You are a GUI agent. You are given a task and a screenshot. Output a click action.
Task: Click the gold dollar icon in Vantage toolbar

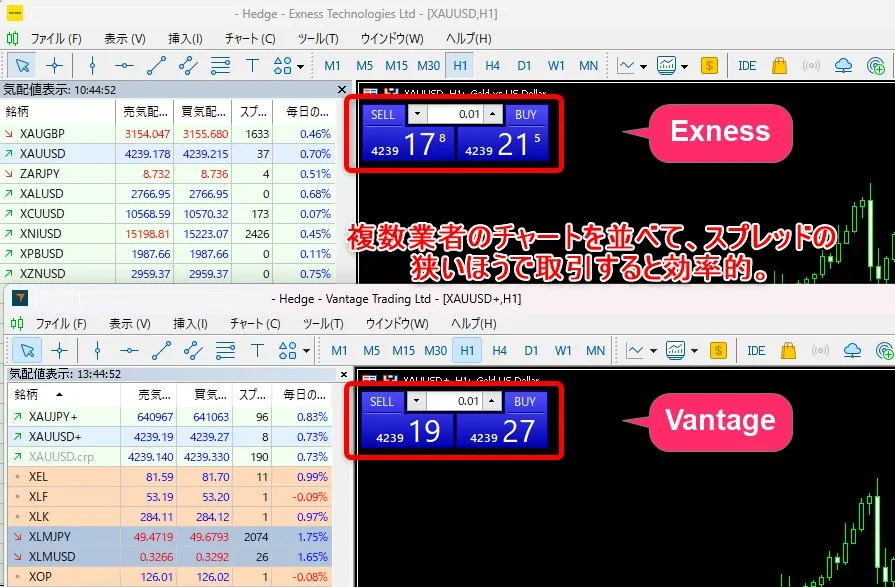(718, 350)
